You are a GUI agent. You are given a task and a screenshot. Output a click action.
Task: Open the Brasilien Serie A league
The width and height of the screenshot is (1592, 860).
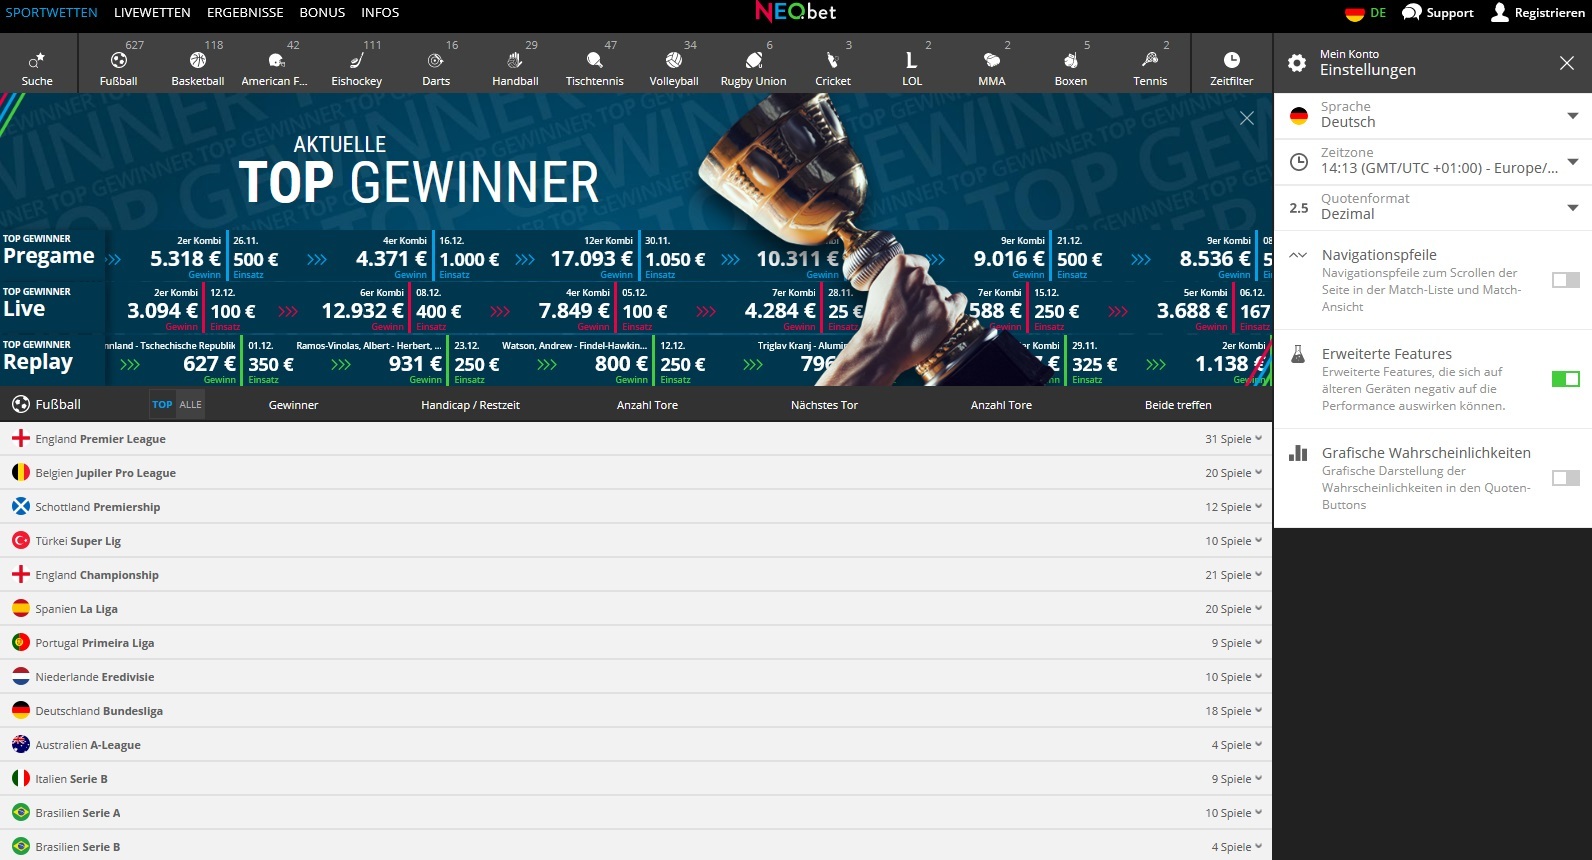(x=636, y=813)
